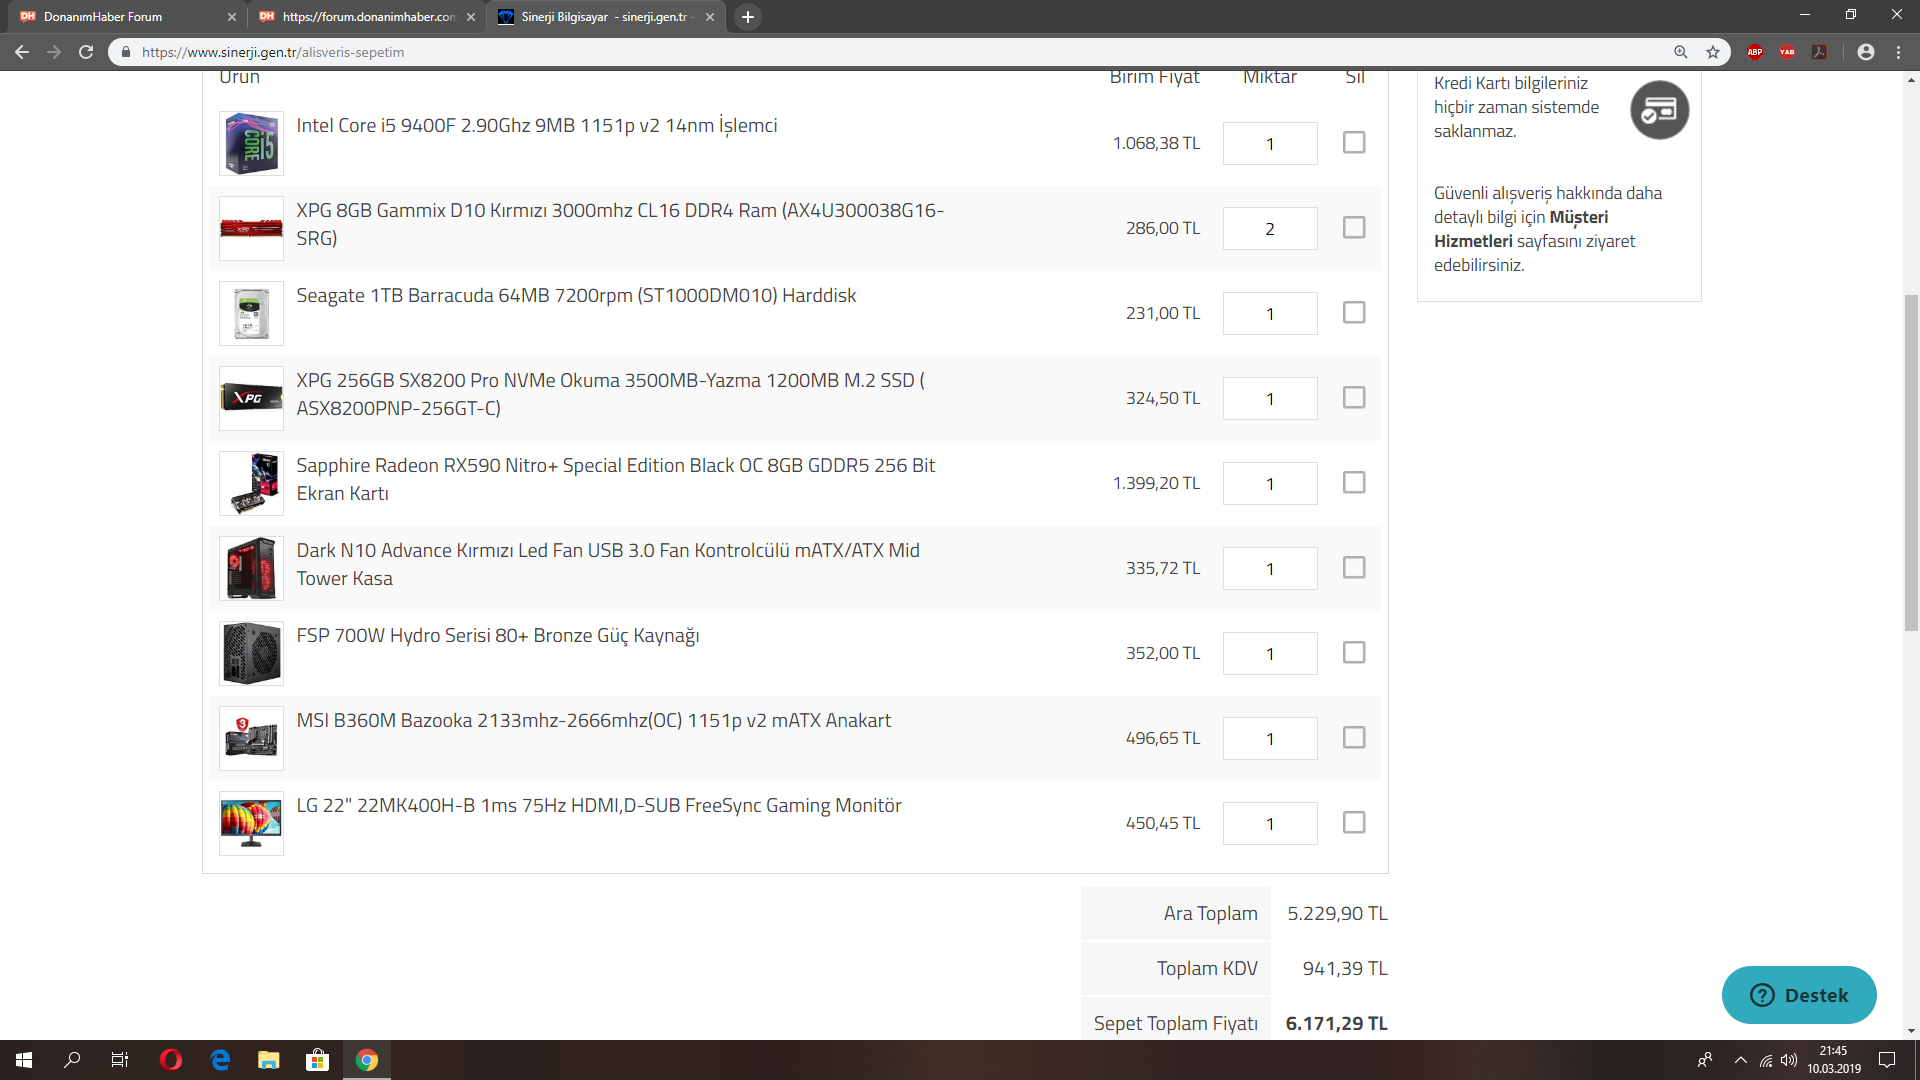1920x1080 pixels.
Task: Click the site lock security icon
Action: tap(126, 52)
